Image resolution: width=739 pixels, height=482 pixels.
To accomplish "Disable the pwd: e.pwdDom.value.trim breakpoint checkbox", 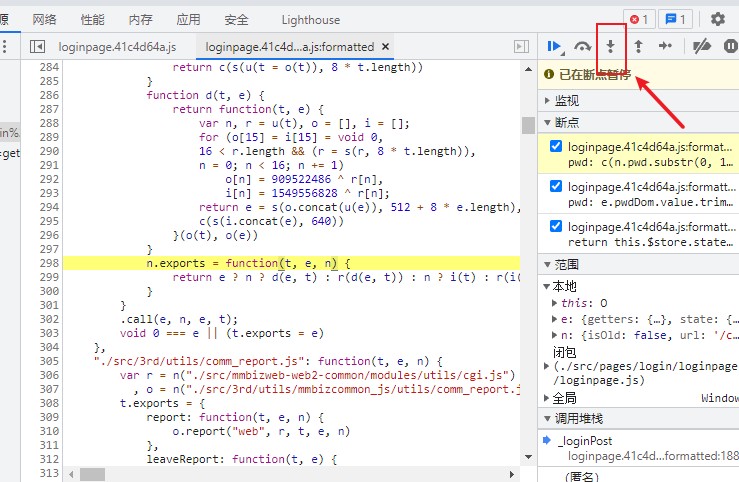I will 556,186.
